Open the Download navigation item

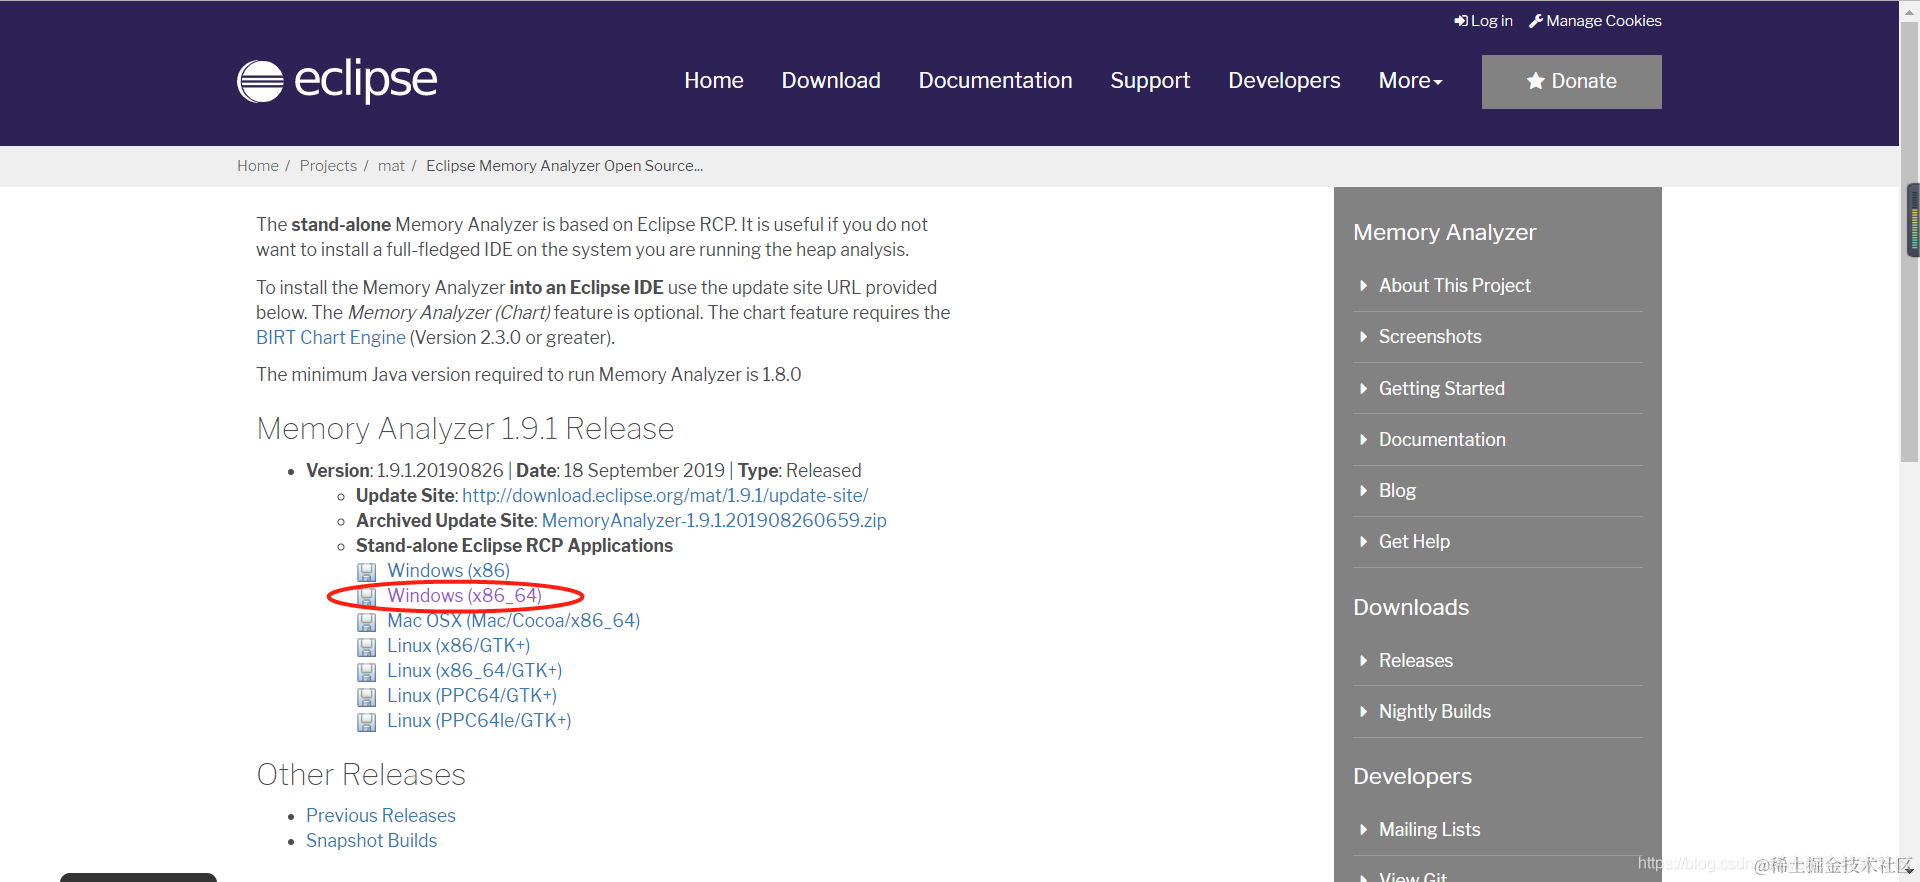point(831,81)
